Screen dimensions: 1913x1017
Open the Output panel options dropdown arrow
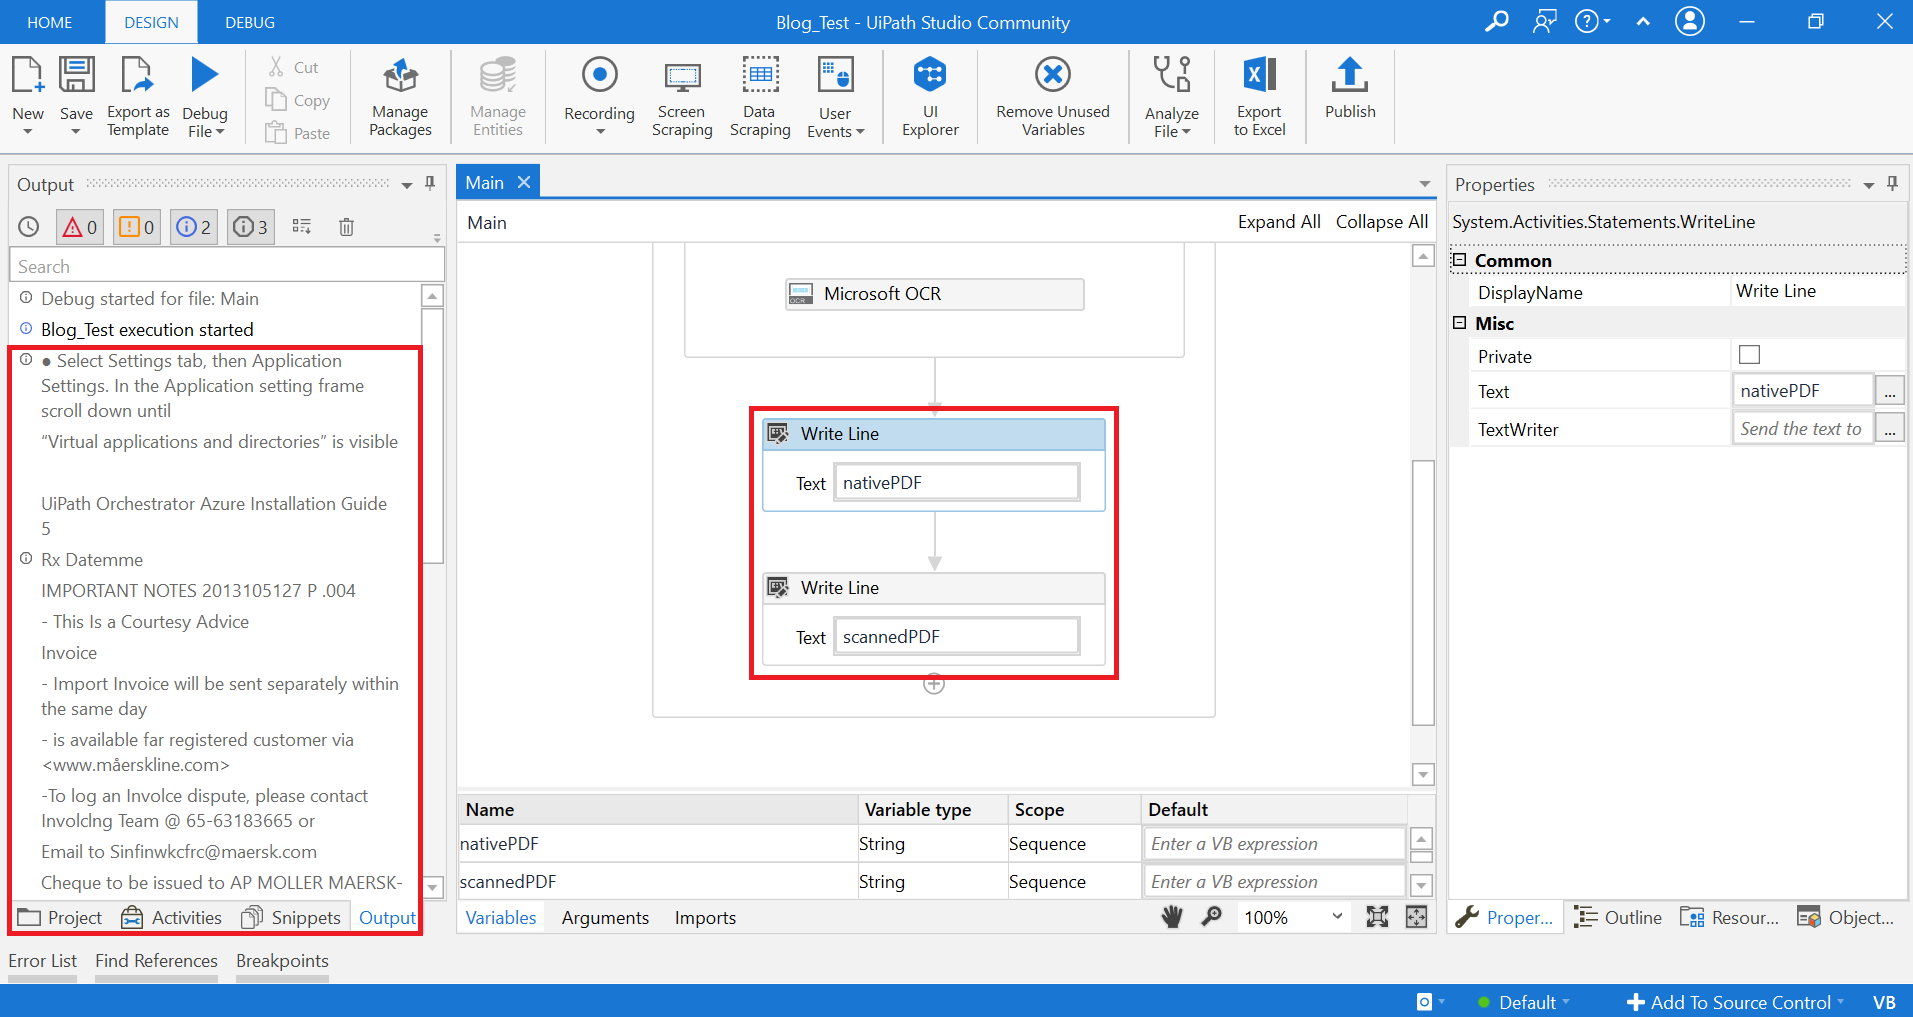pyautogui.click(x=407, y=185)
